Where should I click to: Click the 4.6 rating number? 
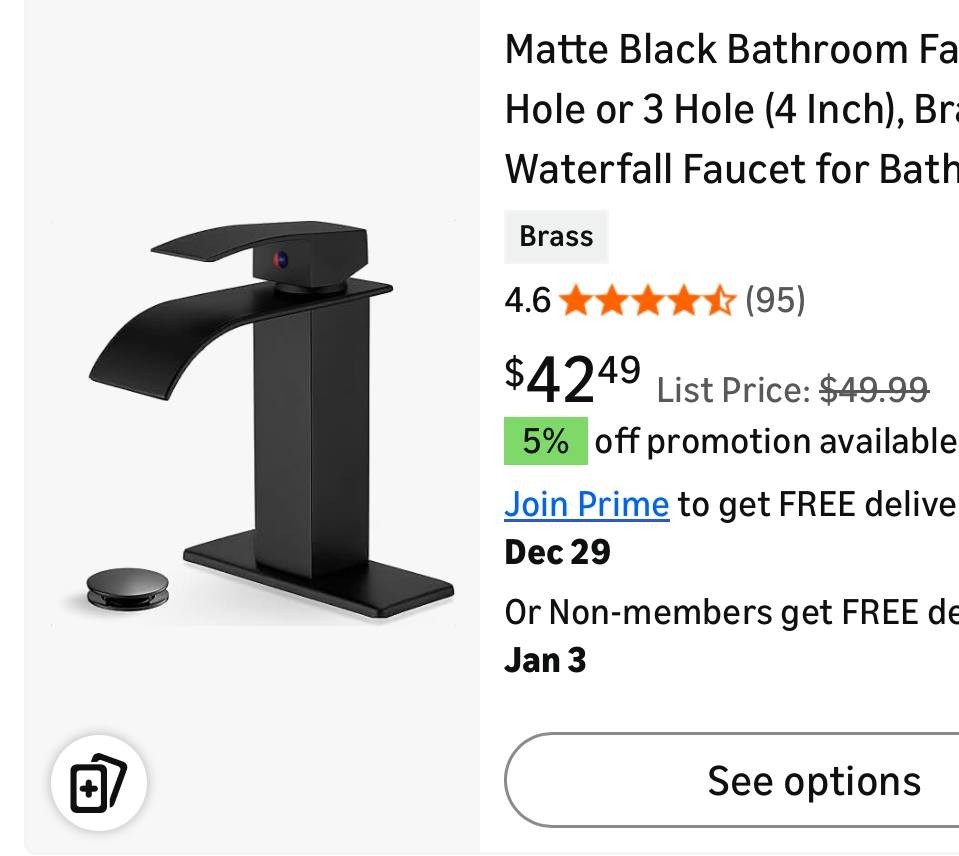[x=527, y=300]
